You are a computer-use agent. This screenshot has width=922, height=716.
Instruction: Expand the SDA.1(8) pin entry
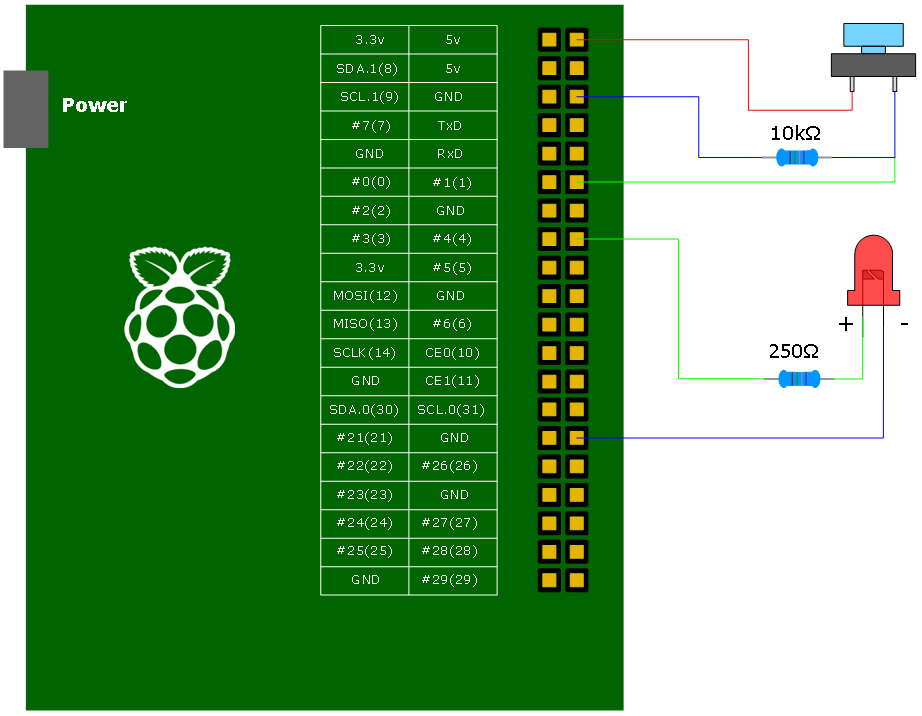click(x=364, y=68)
